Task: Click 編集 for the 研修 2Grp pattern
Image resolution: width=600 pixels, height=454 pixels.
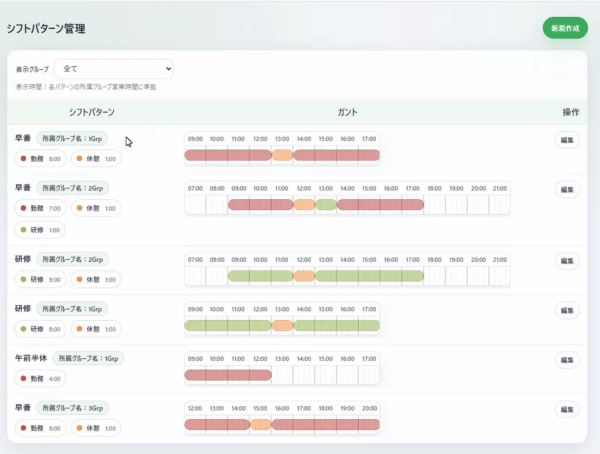Action: [567, 261]
